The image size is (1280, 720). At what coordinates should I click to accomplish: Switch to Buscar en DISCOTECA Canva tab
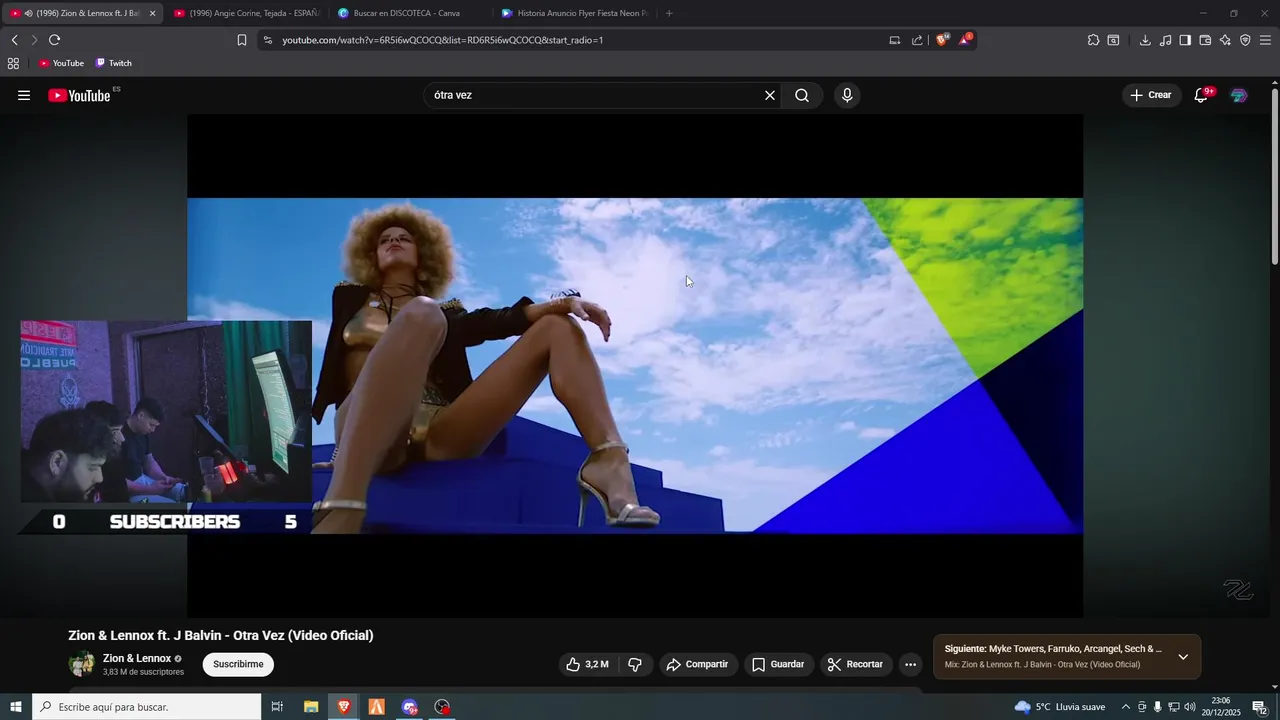tap(410, 13)
